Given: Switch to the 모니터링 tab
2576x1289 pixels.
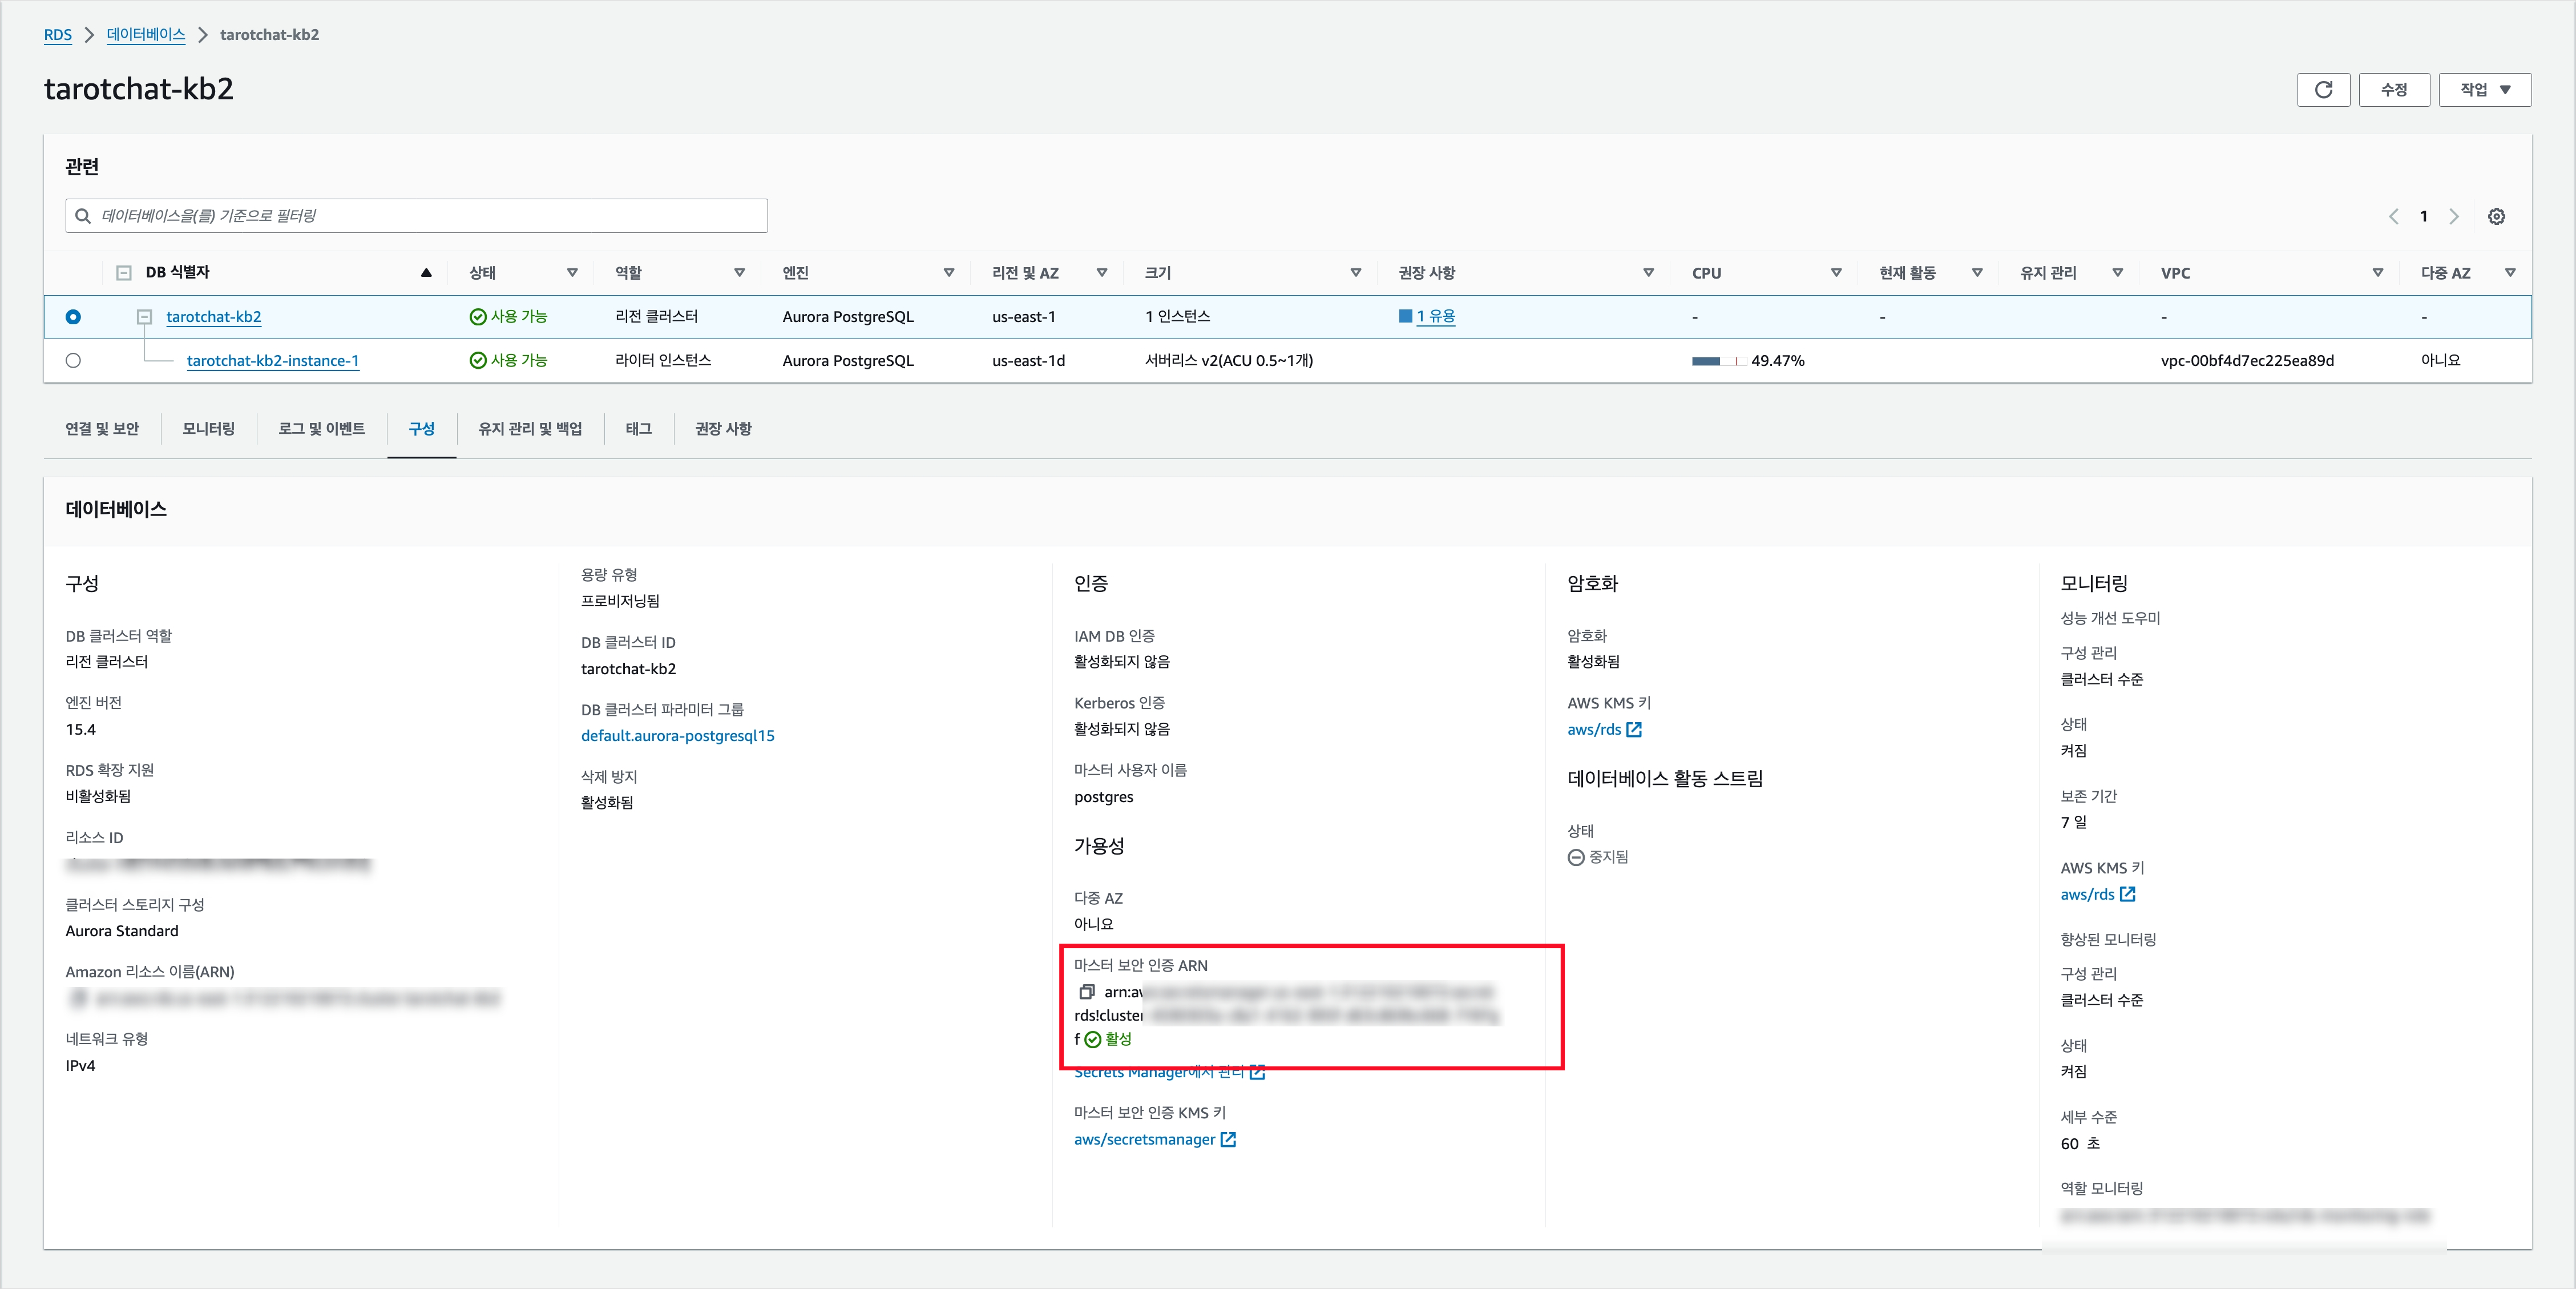Looking at the screenshot, I should (x=208, y=428).
